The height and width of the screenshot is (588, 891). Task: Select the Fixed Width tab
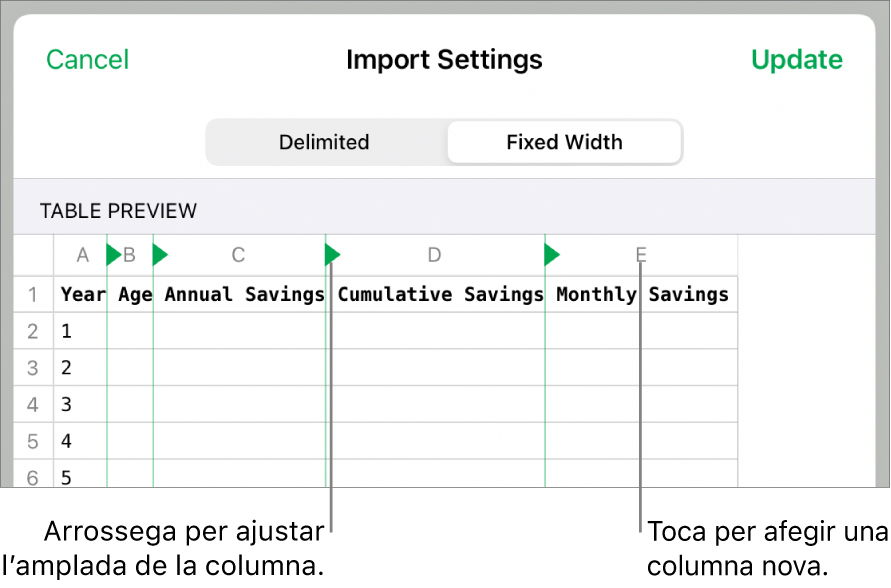564,142
